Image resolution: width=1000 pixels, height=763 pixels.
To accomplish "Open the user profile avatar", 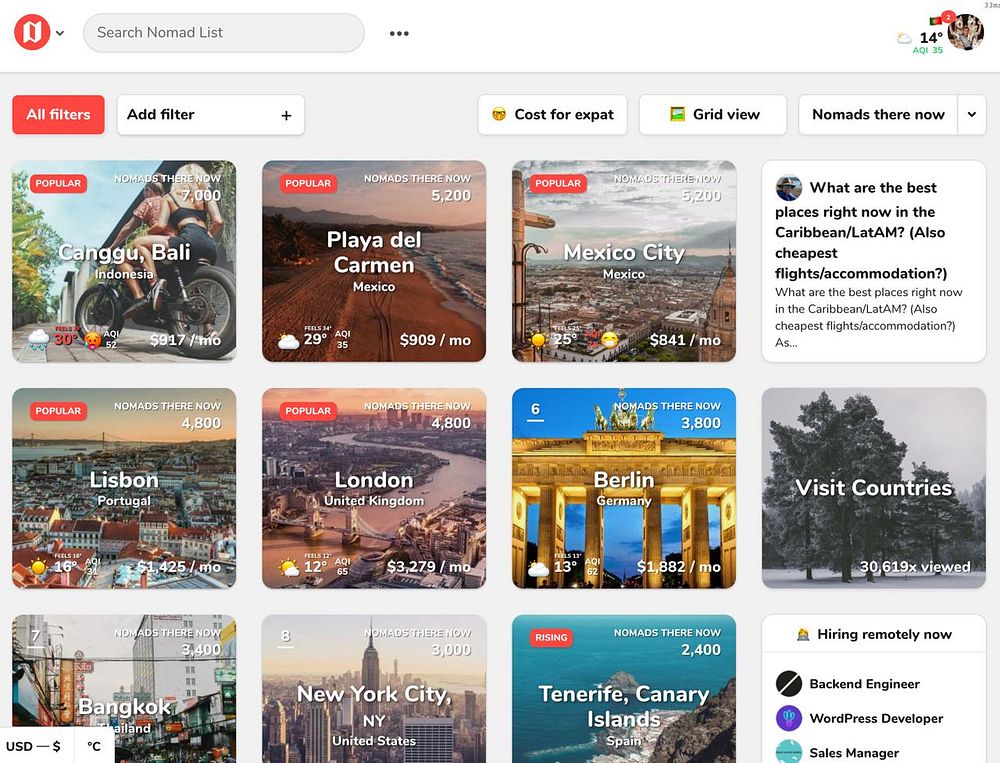I will 965,32.
